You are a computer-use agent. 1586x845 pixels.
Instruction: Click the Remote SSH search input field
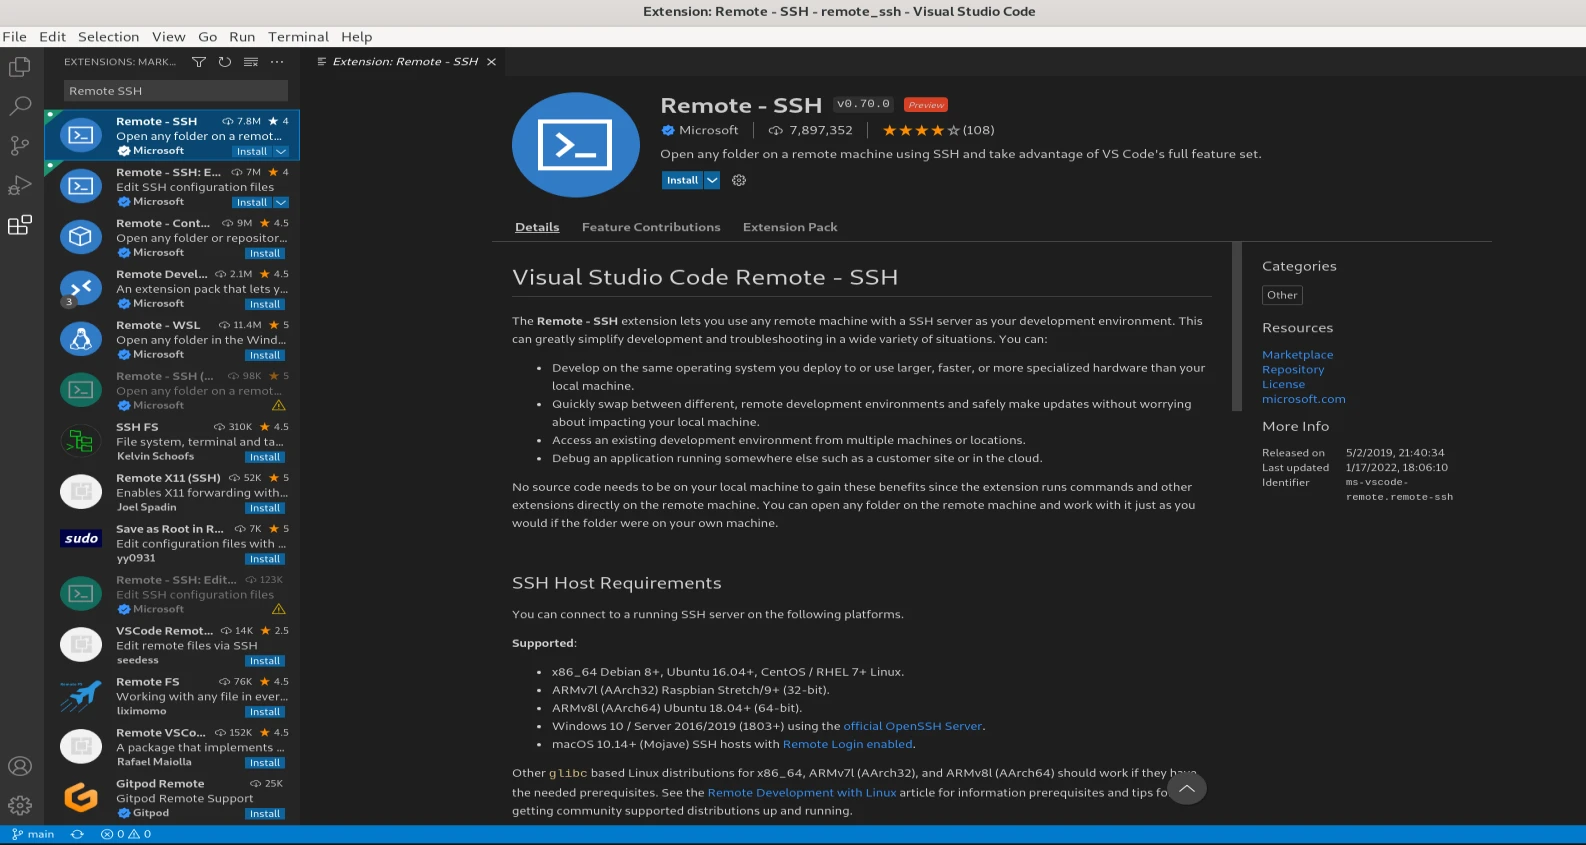click(x=175, y=91)
